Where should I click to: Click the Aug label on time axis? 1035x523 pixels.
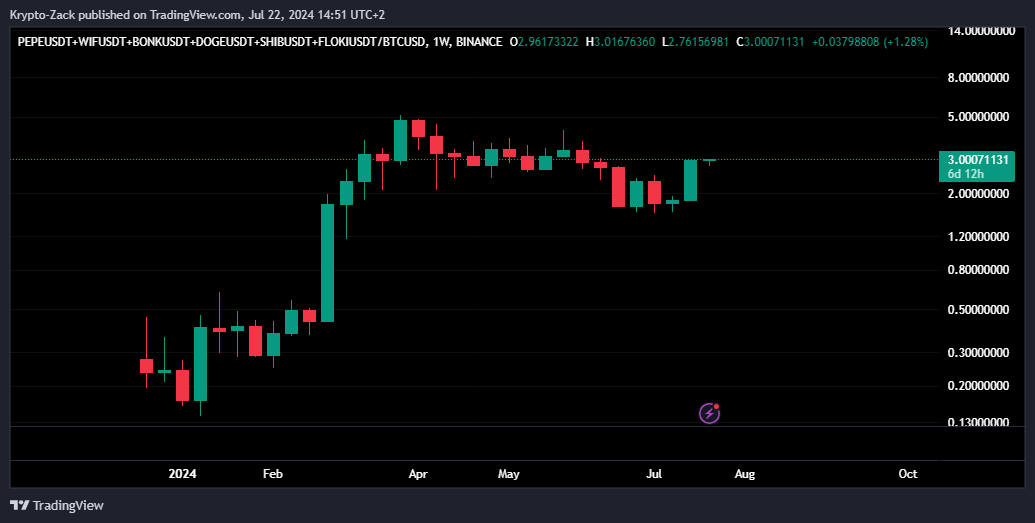point(745,473)
